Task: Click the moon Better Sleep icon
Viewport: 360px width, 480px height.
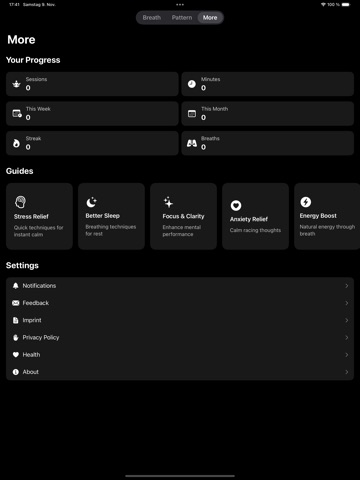Action: pyautogui.click(x=91, y=202)
